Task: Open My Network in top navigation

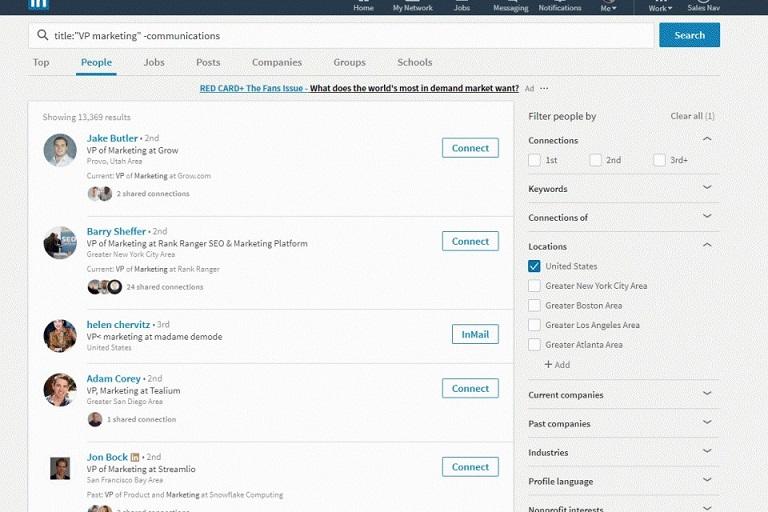Action: coord(412,6)
